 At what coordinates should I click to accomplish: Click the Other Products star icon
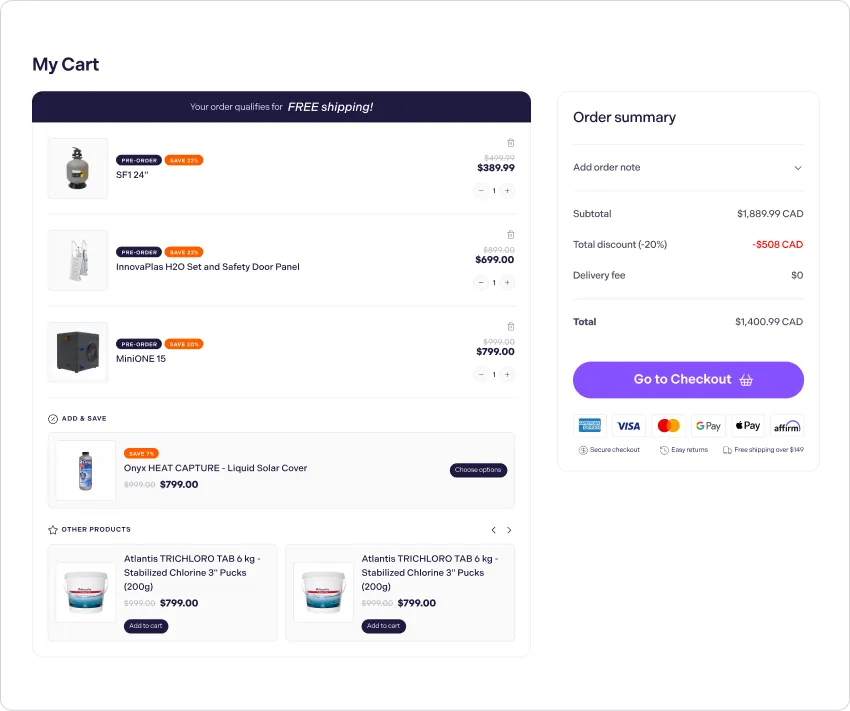point(53,529)
